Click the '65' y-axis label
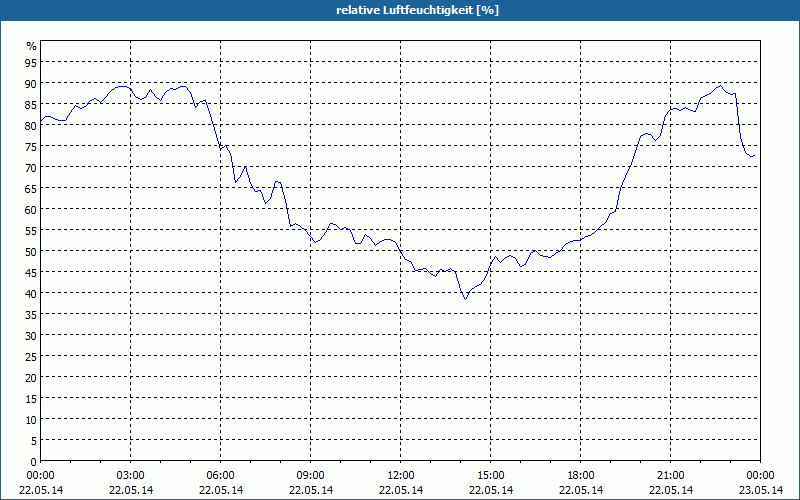Screen dimensions: 800x500 click(x=31, y=188)
